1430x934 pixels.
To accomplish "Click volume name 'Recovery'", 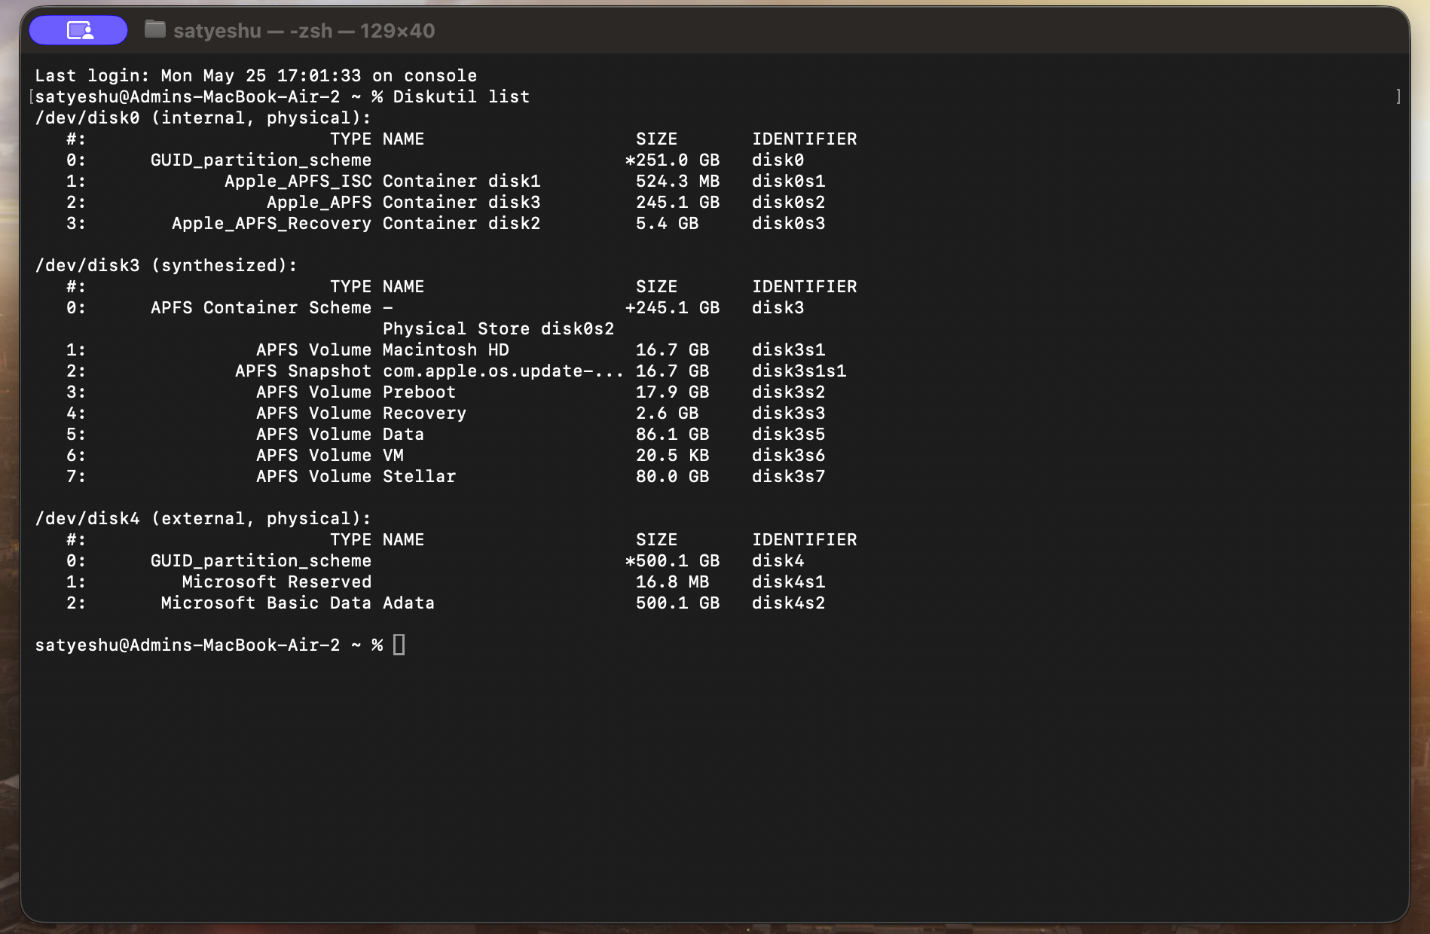I will point(424,413).
